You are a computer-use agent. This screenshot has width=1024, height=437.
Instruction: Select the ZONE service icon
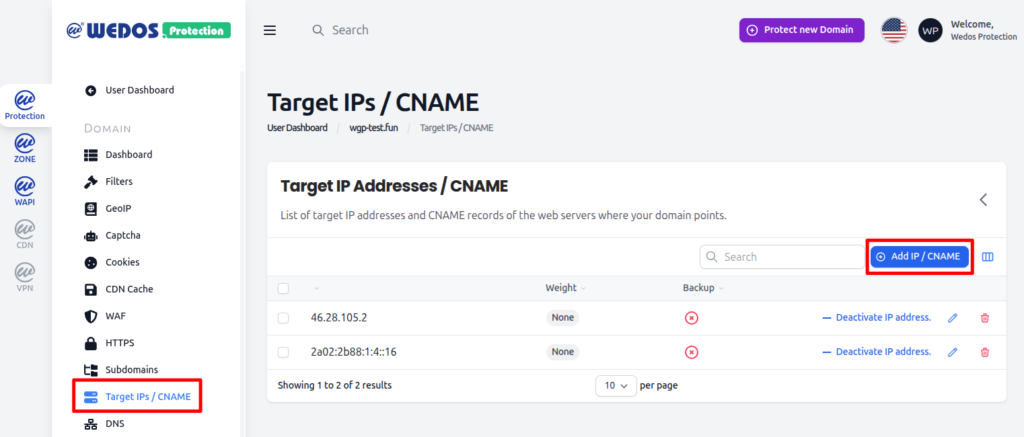click(24, 149)
